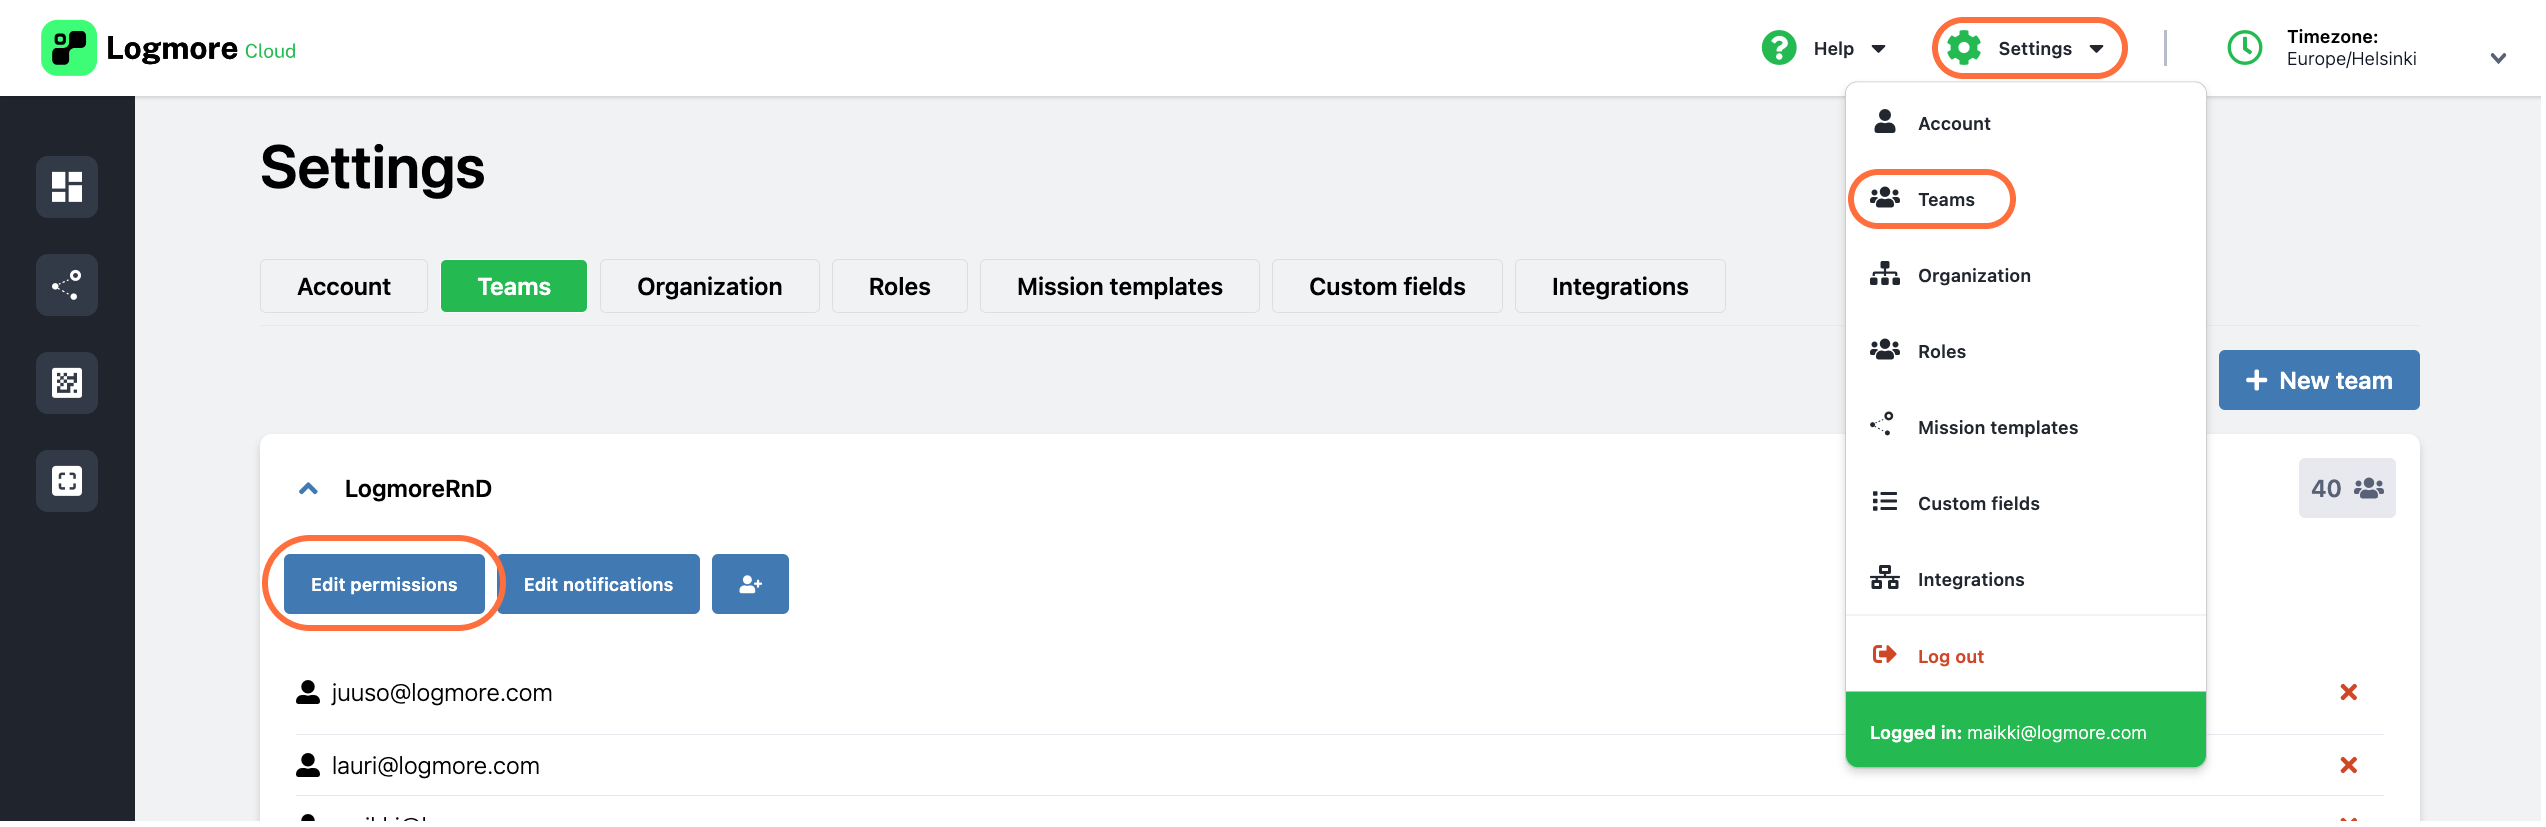Remove juuso@logmore.com with the red X

point(2350,693)
